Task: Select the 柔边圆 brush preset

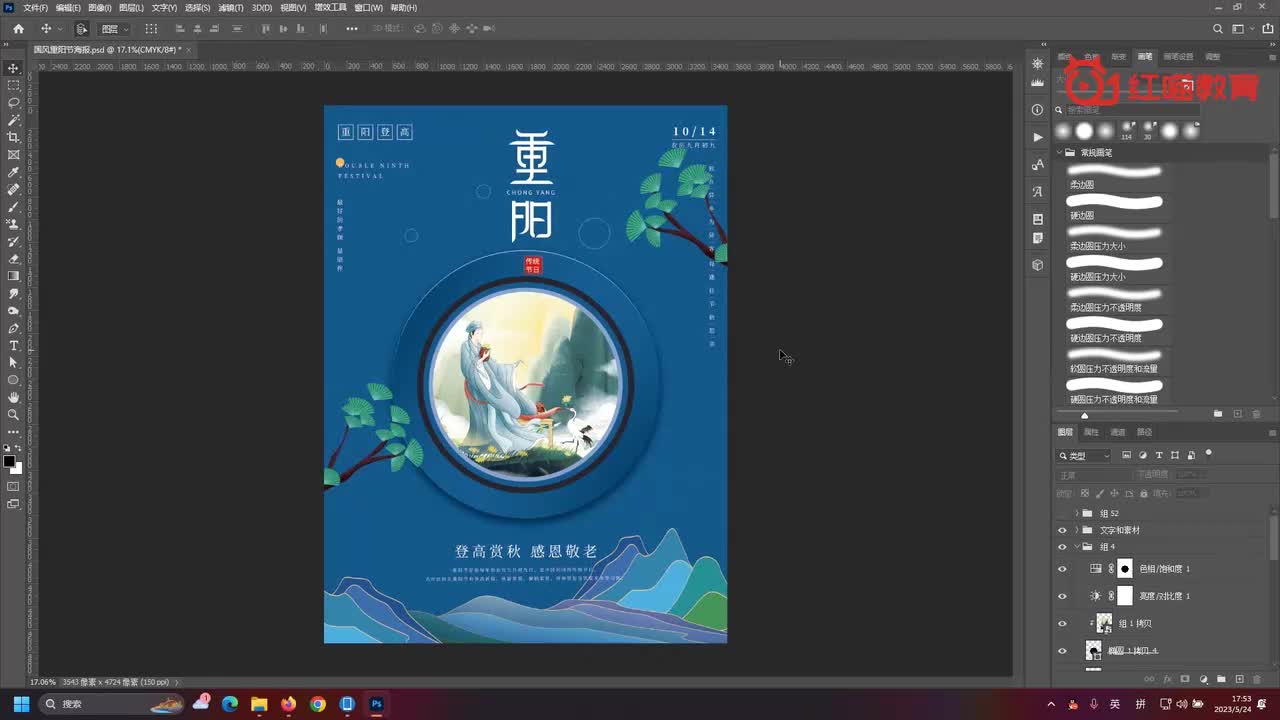Action: 1115,177
